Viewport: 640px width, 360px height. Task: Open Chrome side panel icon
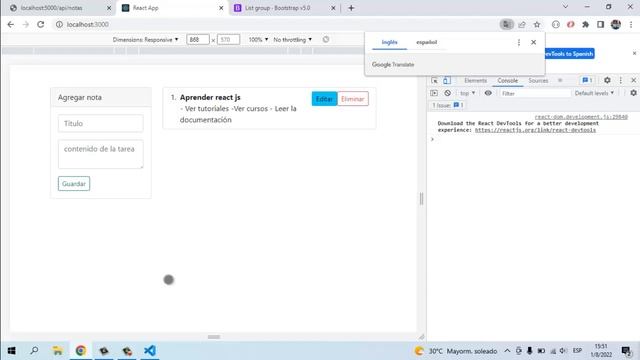600,24
